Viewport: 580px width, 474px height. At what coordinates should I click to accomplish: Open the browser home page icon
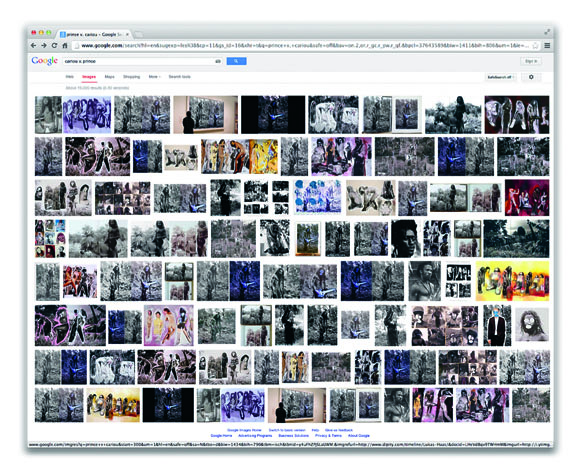65,45
